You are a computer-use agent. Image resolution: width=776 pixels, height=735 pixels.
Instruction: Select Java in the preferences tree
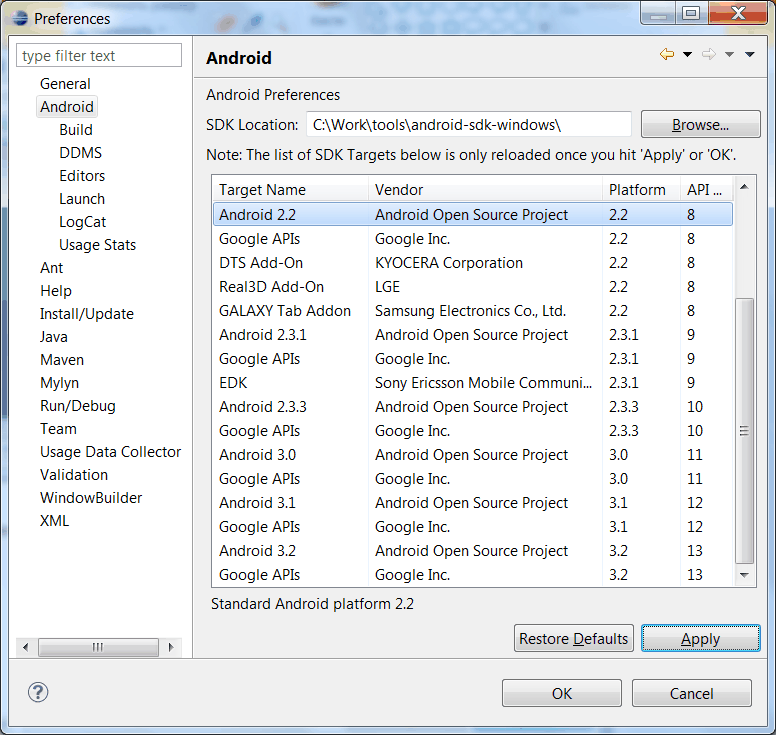(53, 337)
